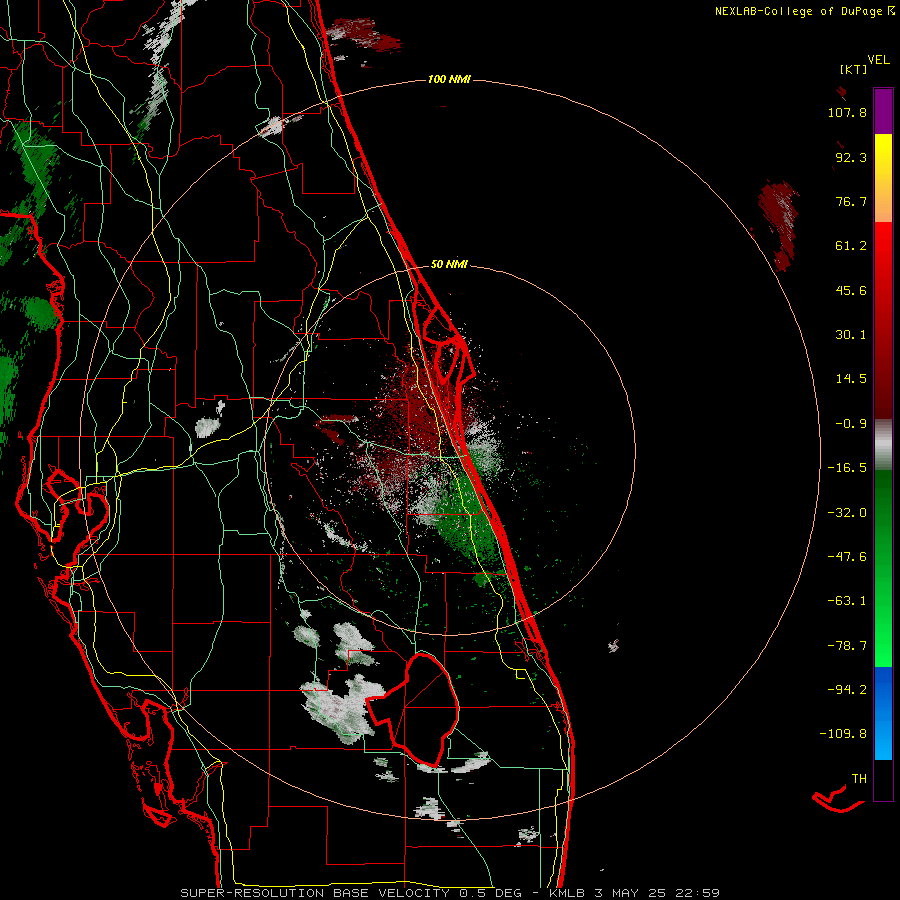Select the -16.5 scale value
Image resolution: width=900 pixels, height=900 pixels.
click(847, 468)
